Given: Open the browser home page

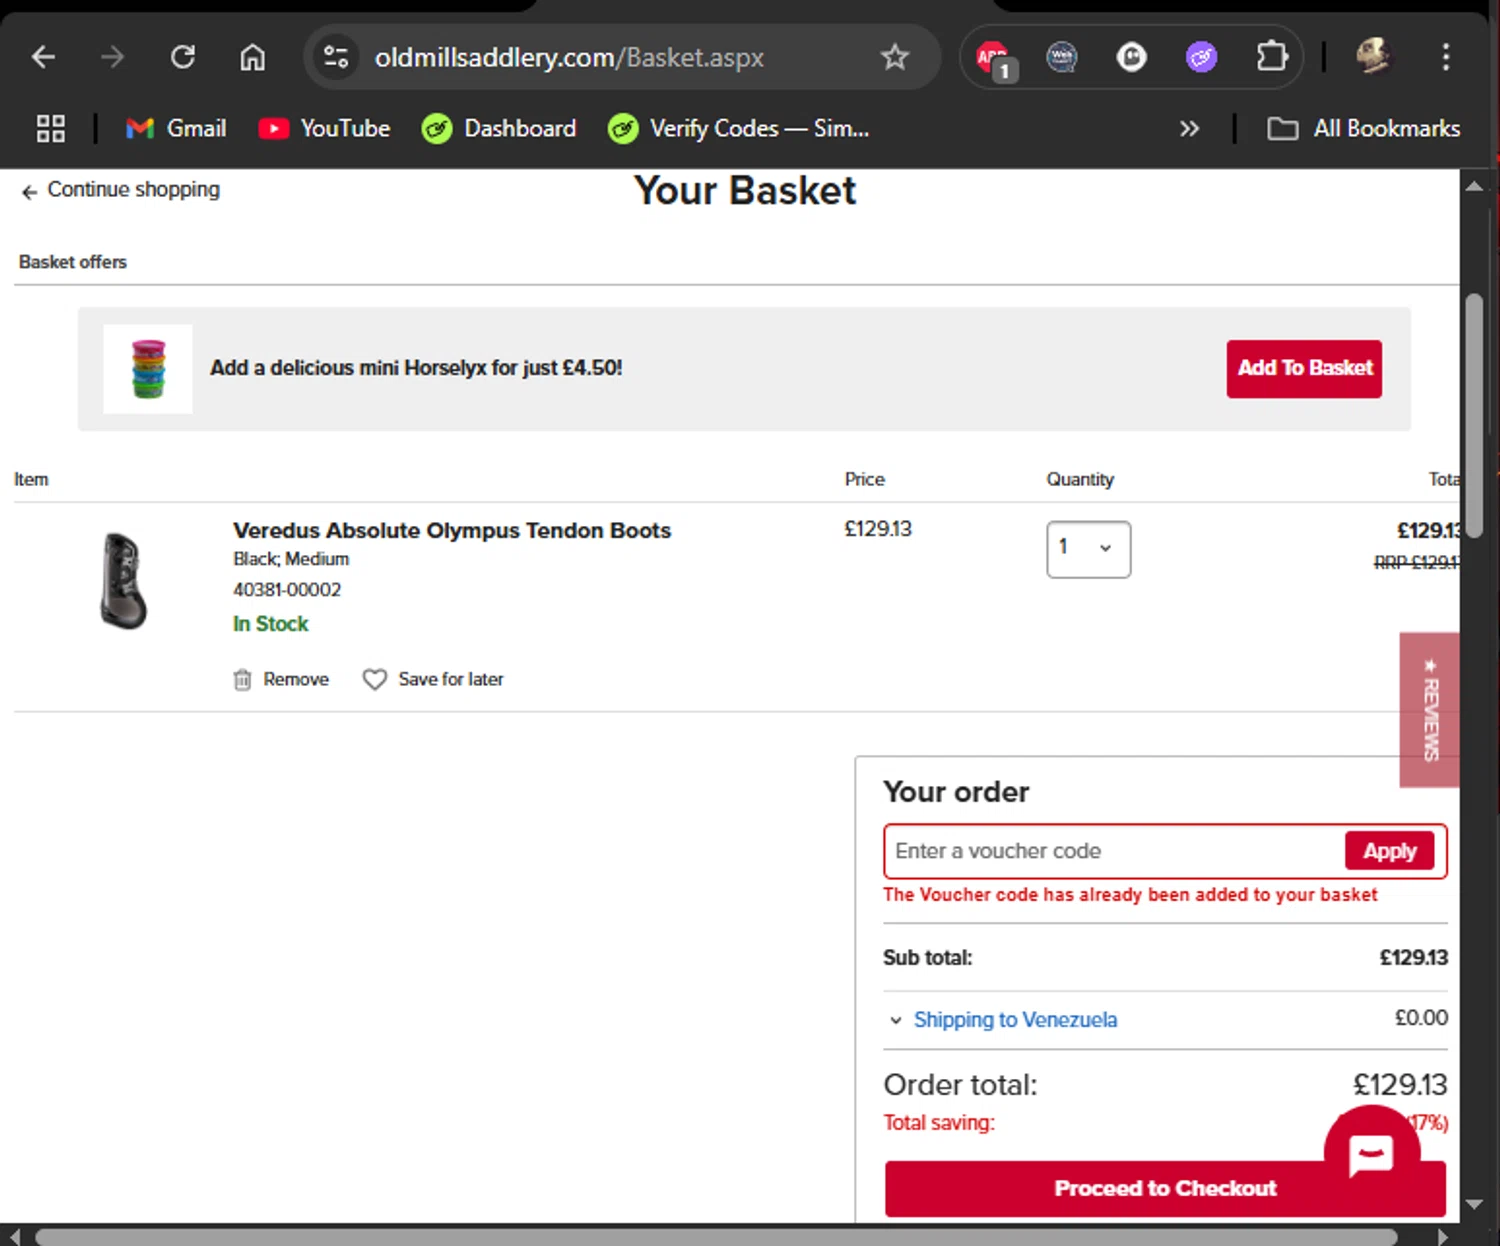Looking at the screenshot, I should click(x=252, y=57).
